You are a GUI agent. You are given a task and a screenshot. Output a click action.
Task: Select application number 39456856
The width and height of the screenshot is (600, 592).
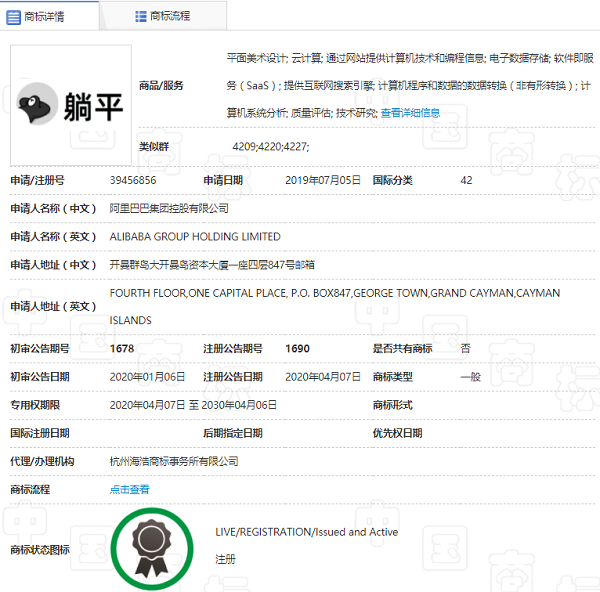(133, 180)
